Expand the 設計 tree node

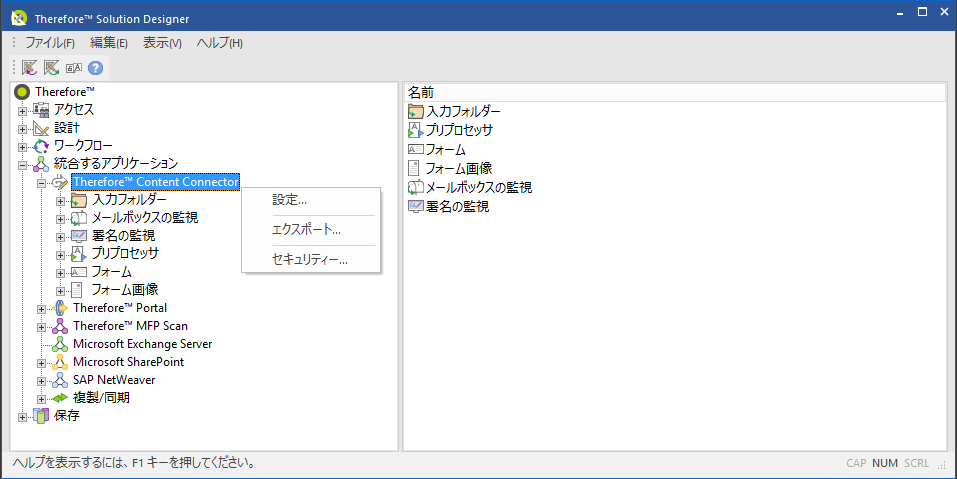click(23, 129)
